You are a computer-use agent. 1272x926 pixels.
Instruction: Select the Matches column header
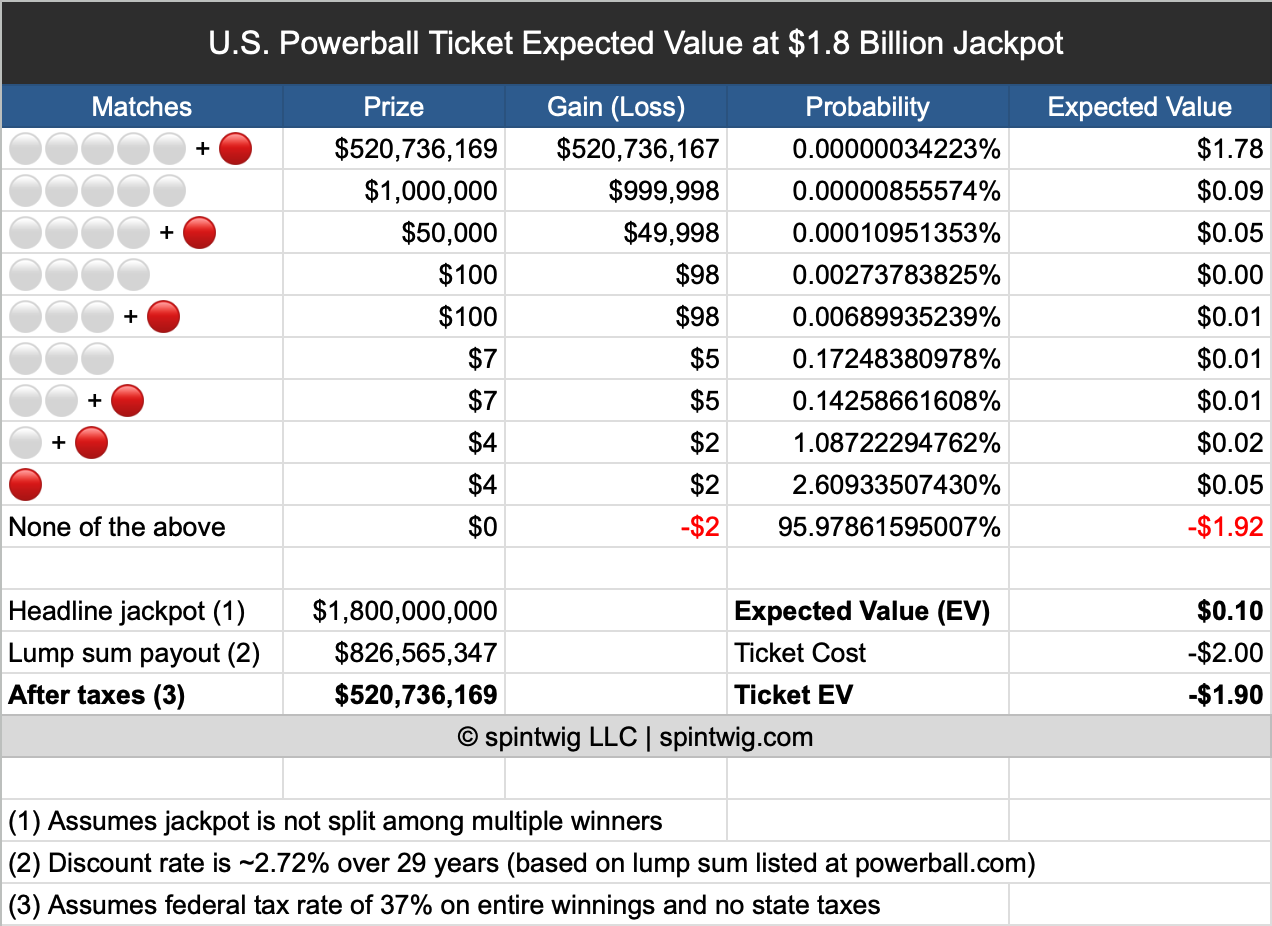click(x=142, y=107)
